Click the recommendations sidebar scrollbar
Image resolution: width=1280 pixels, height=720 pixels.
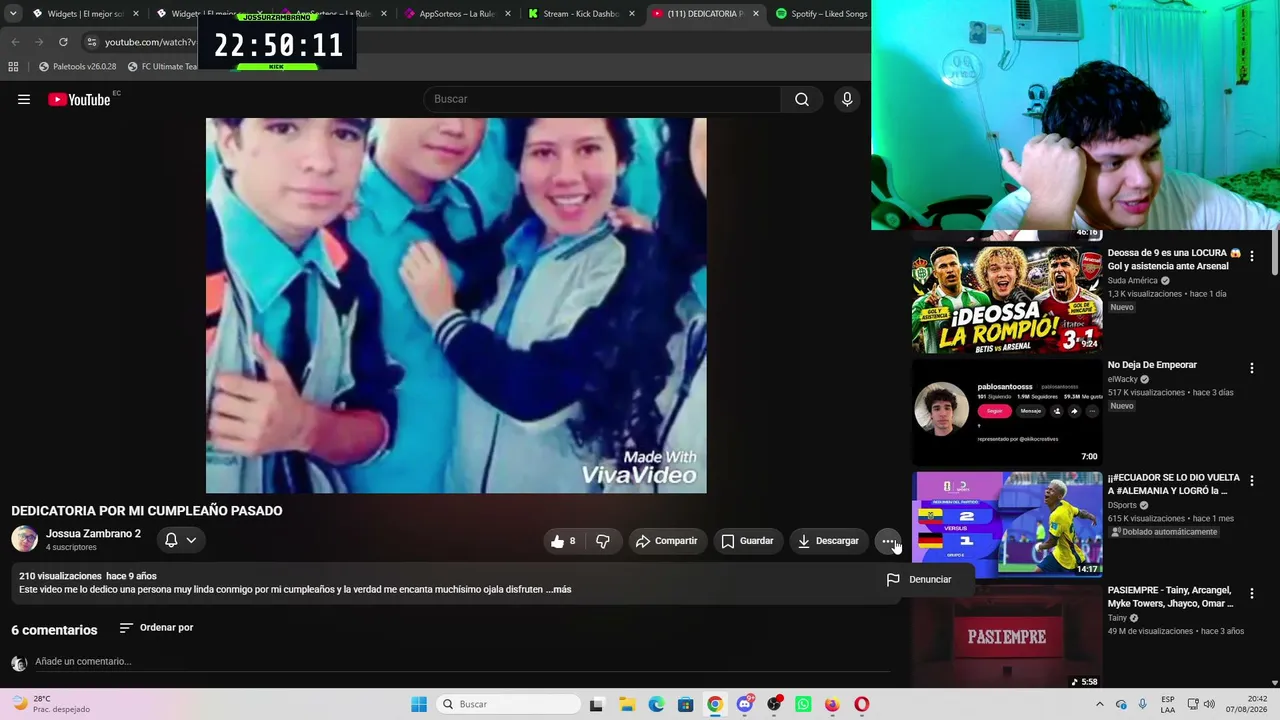(x=1275, y=252)
